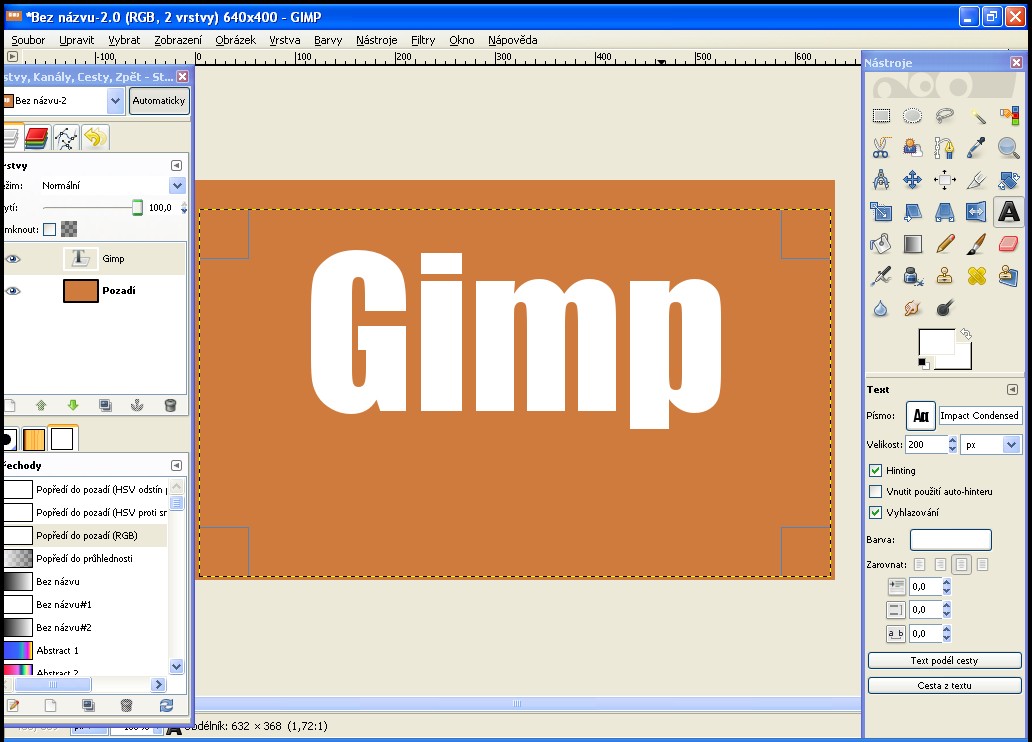
Task: Select the Paintbrush tool
Action: [x=977, y=244]
